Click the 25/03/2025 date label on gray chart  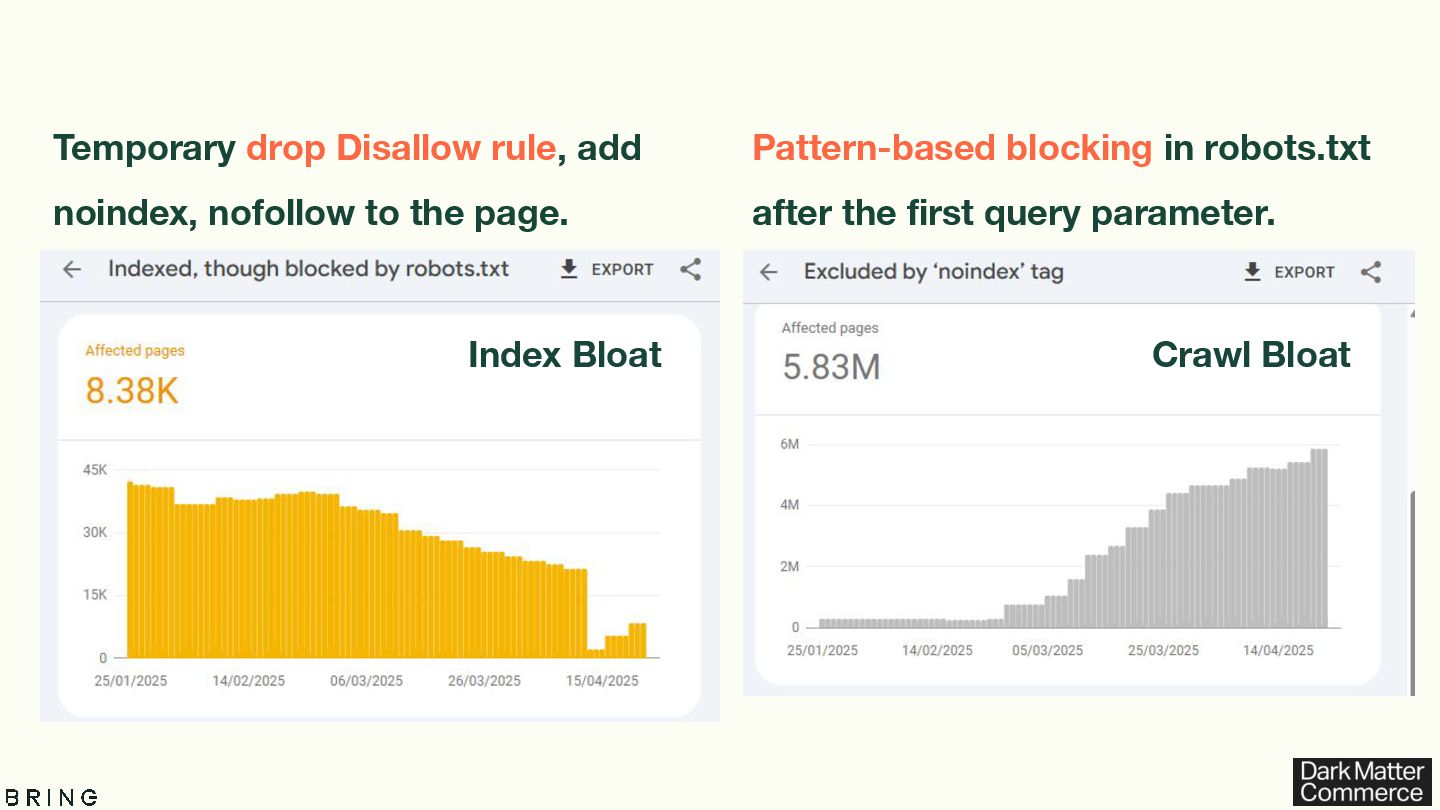point(1163,650)
